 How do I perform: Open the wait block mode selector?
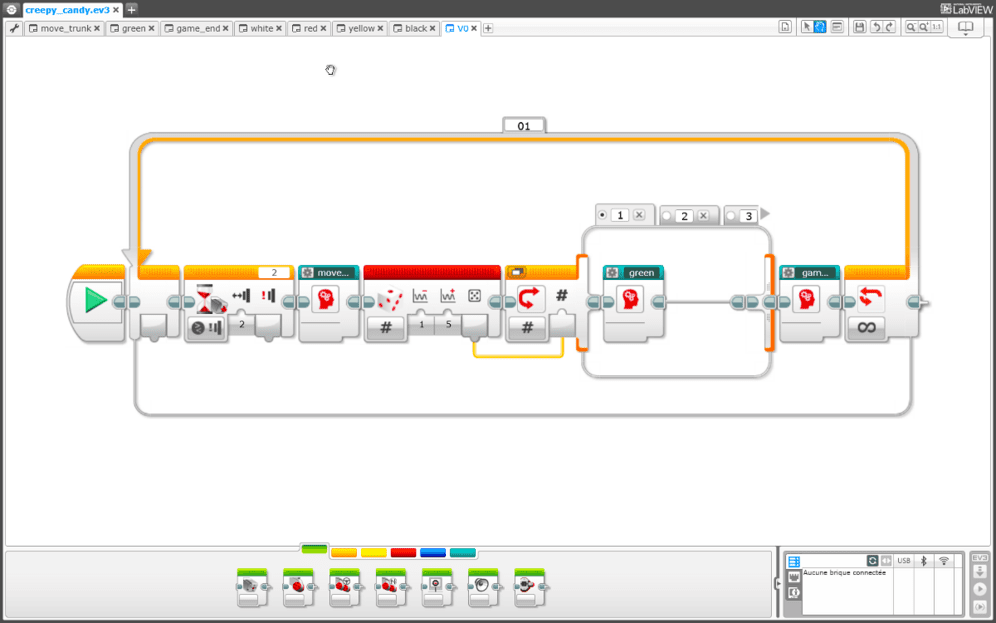pos(207,326)
